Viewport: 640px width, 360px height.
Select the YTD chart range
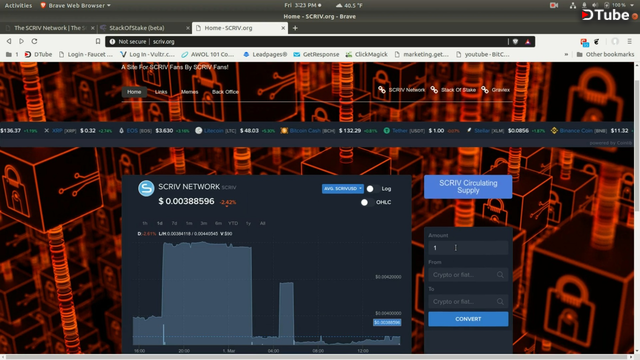[233, 223]
